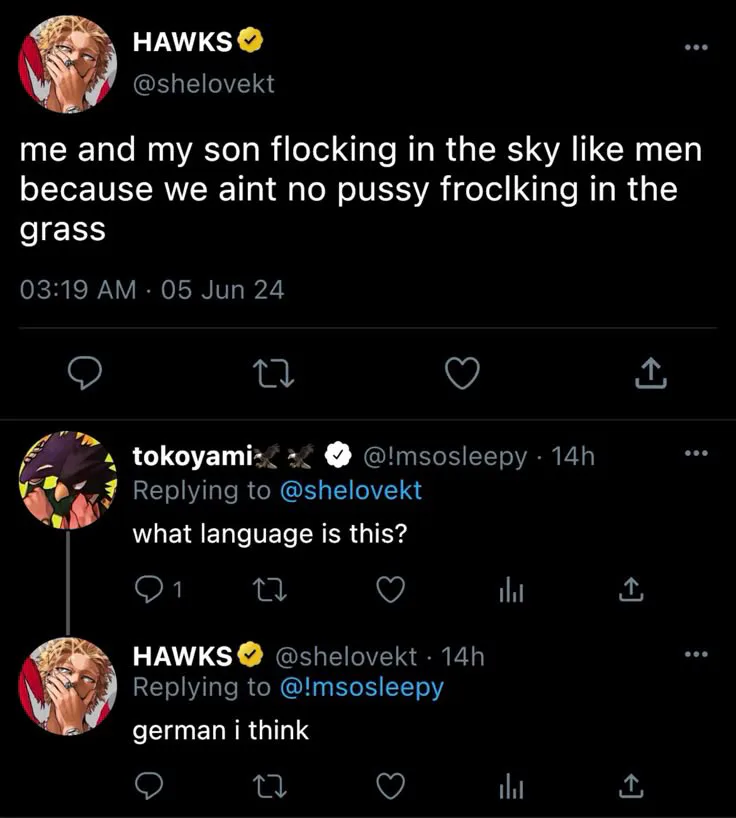Reply to the main HAWKS tweet
This screenshot has height=818, width=736.
pos(87,374)
